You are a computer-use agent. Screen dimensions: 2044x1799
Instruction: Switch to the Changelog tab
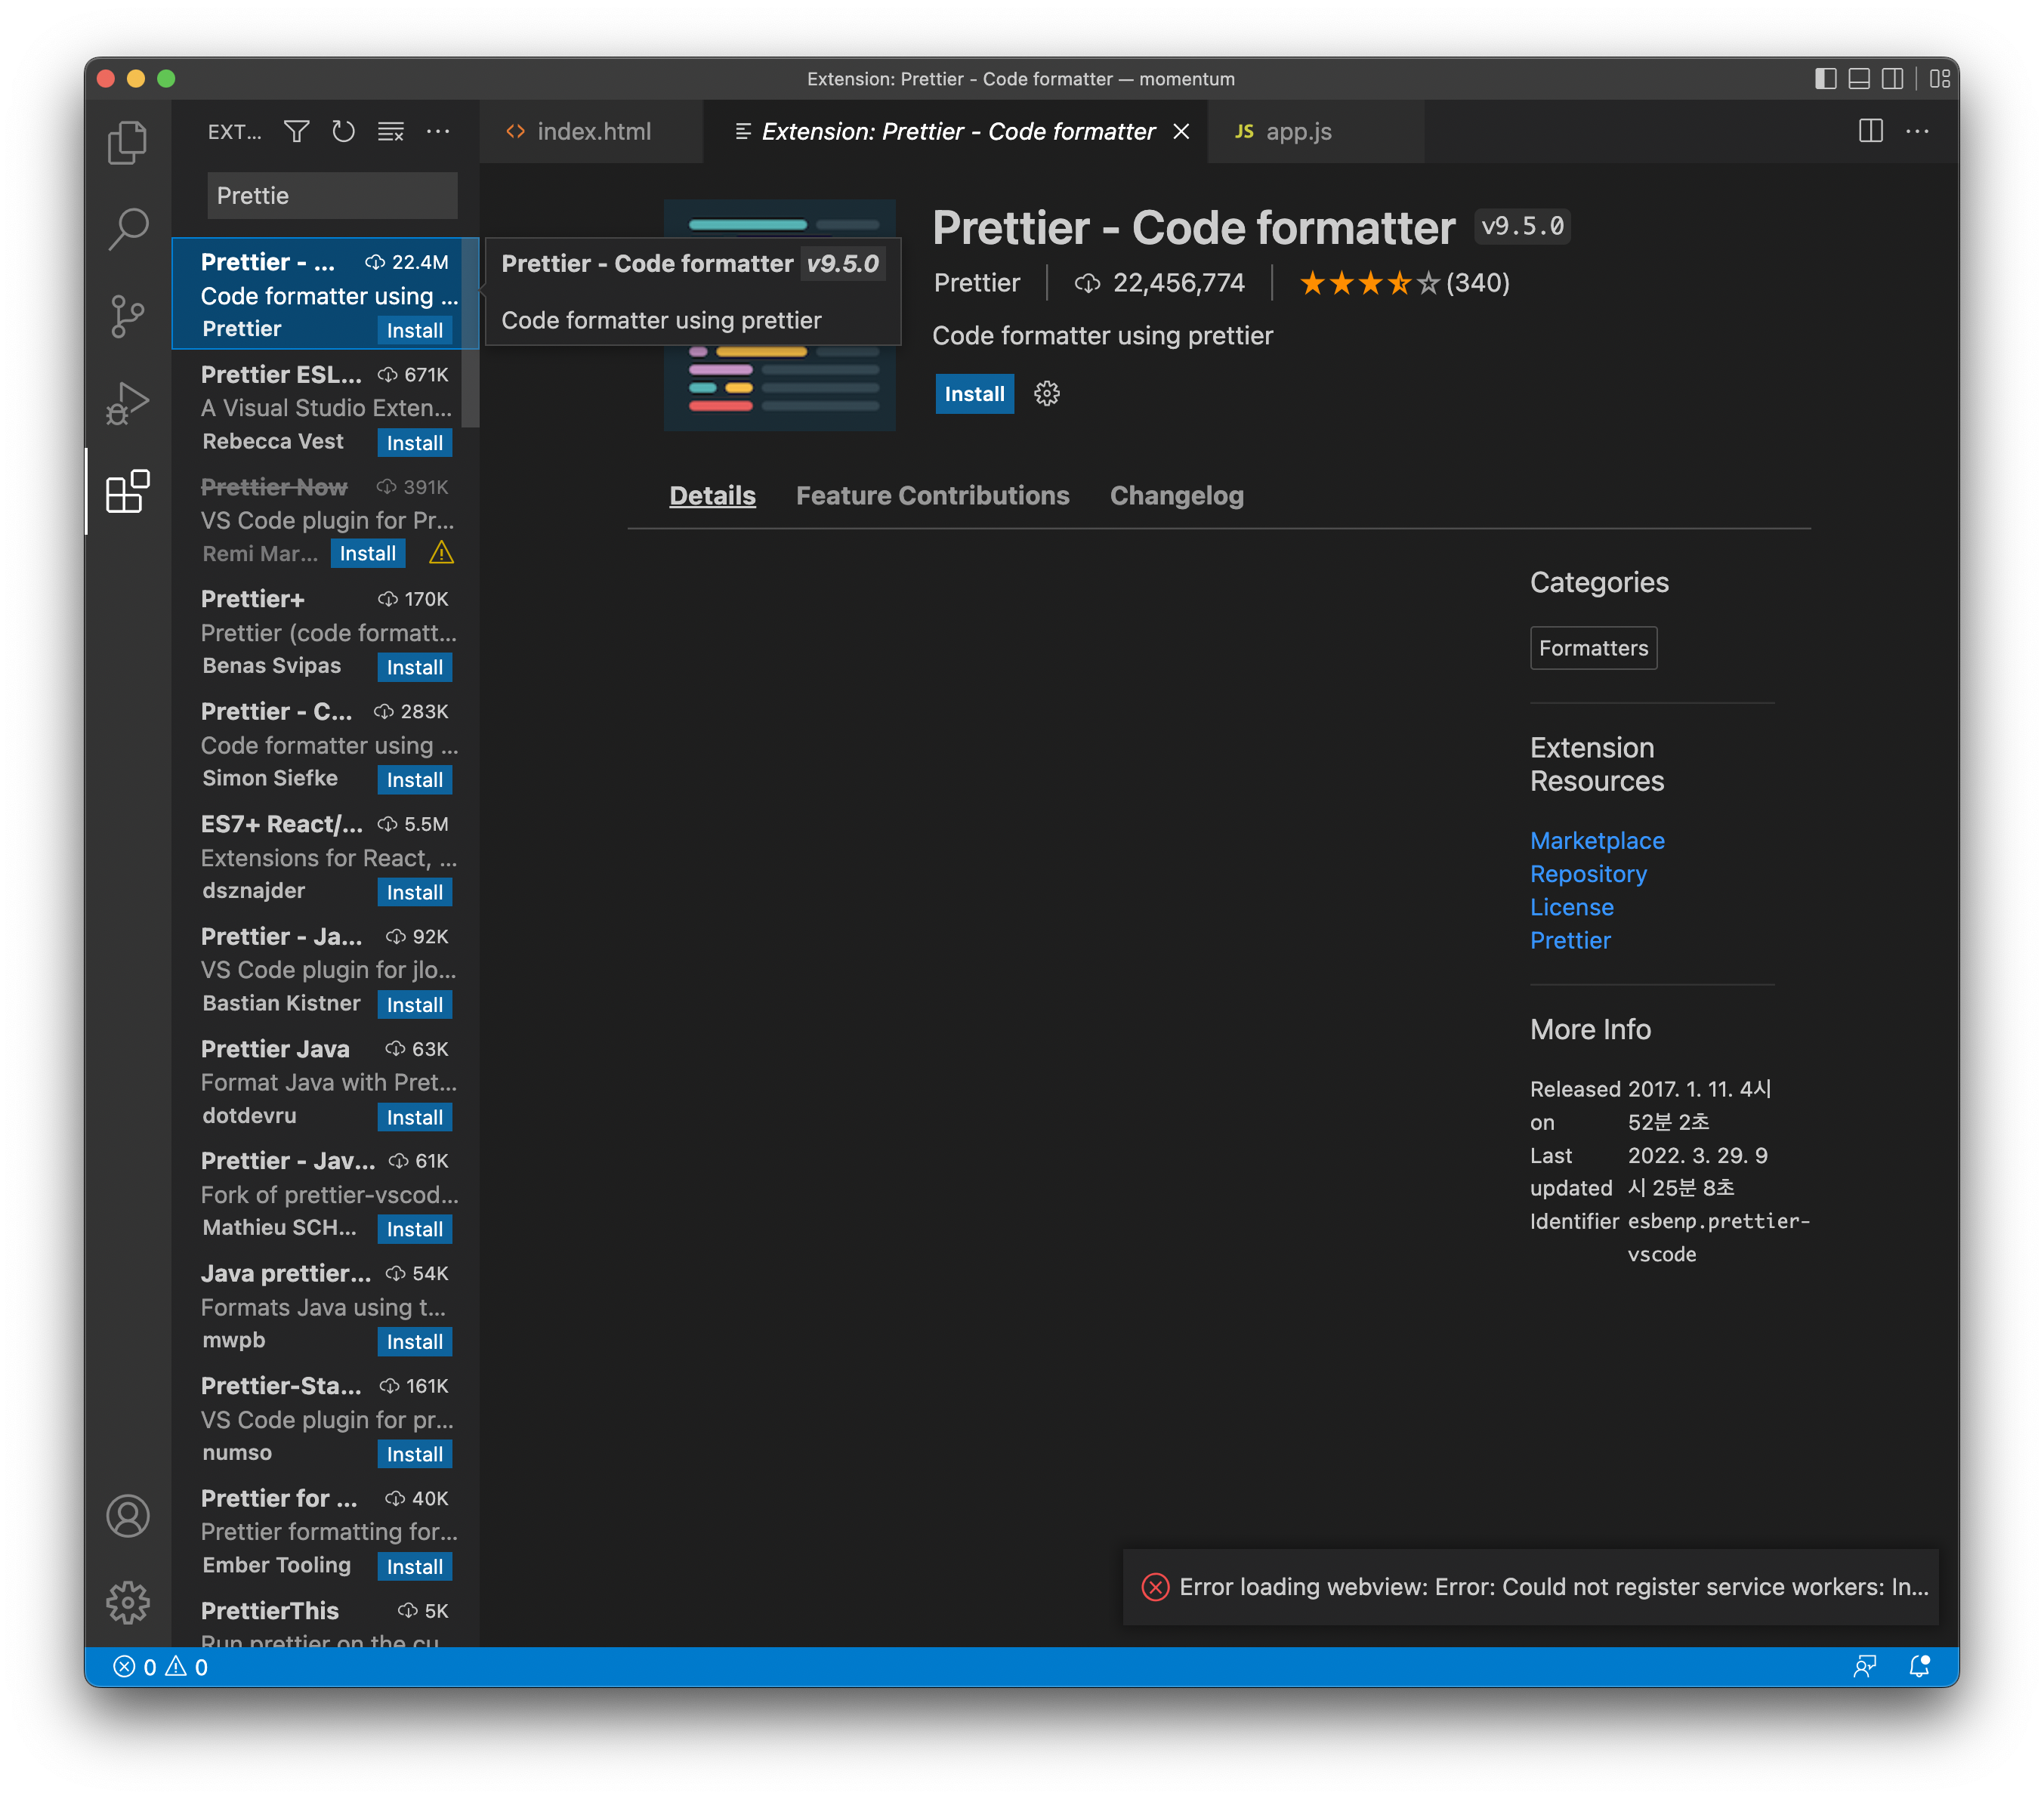1176,495
